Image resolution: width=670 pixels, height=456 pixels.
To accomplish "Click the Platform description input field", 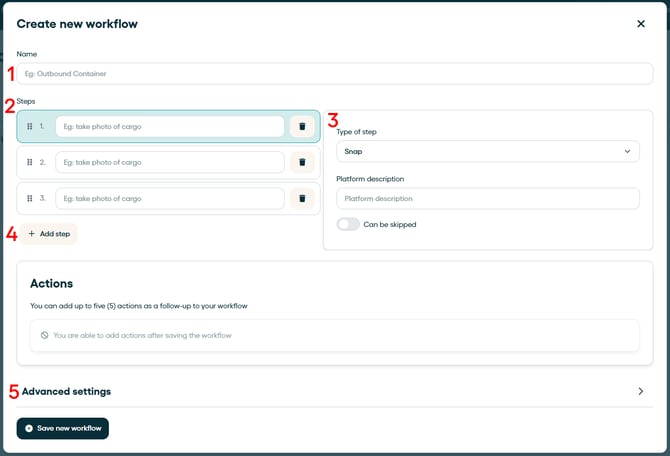I will pos(487,198).
